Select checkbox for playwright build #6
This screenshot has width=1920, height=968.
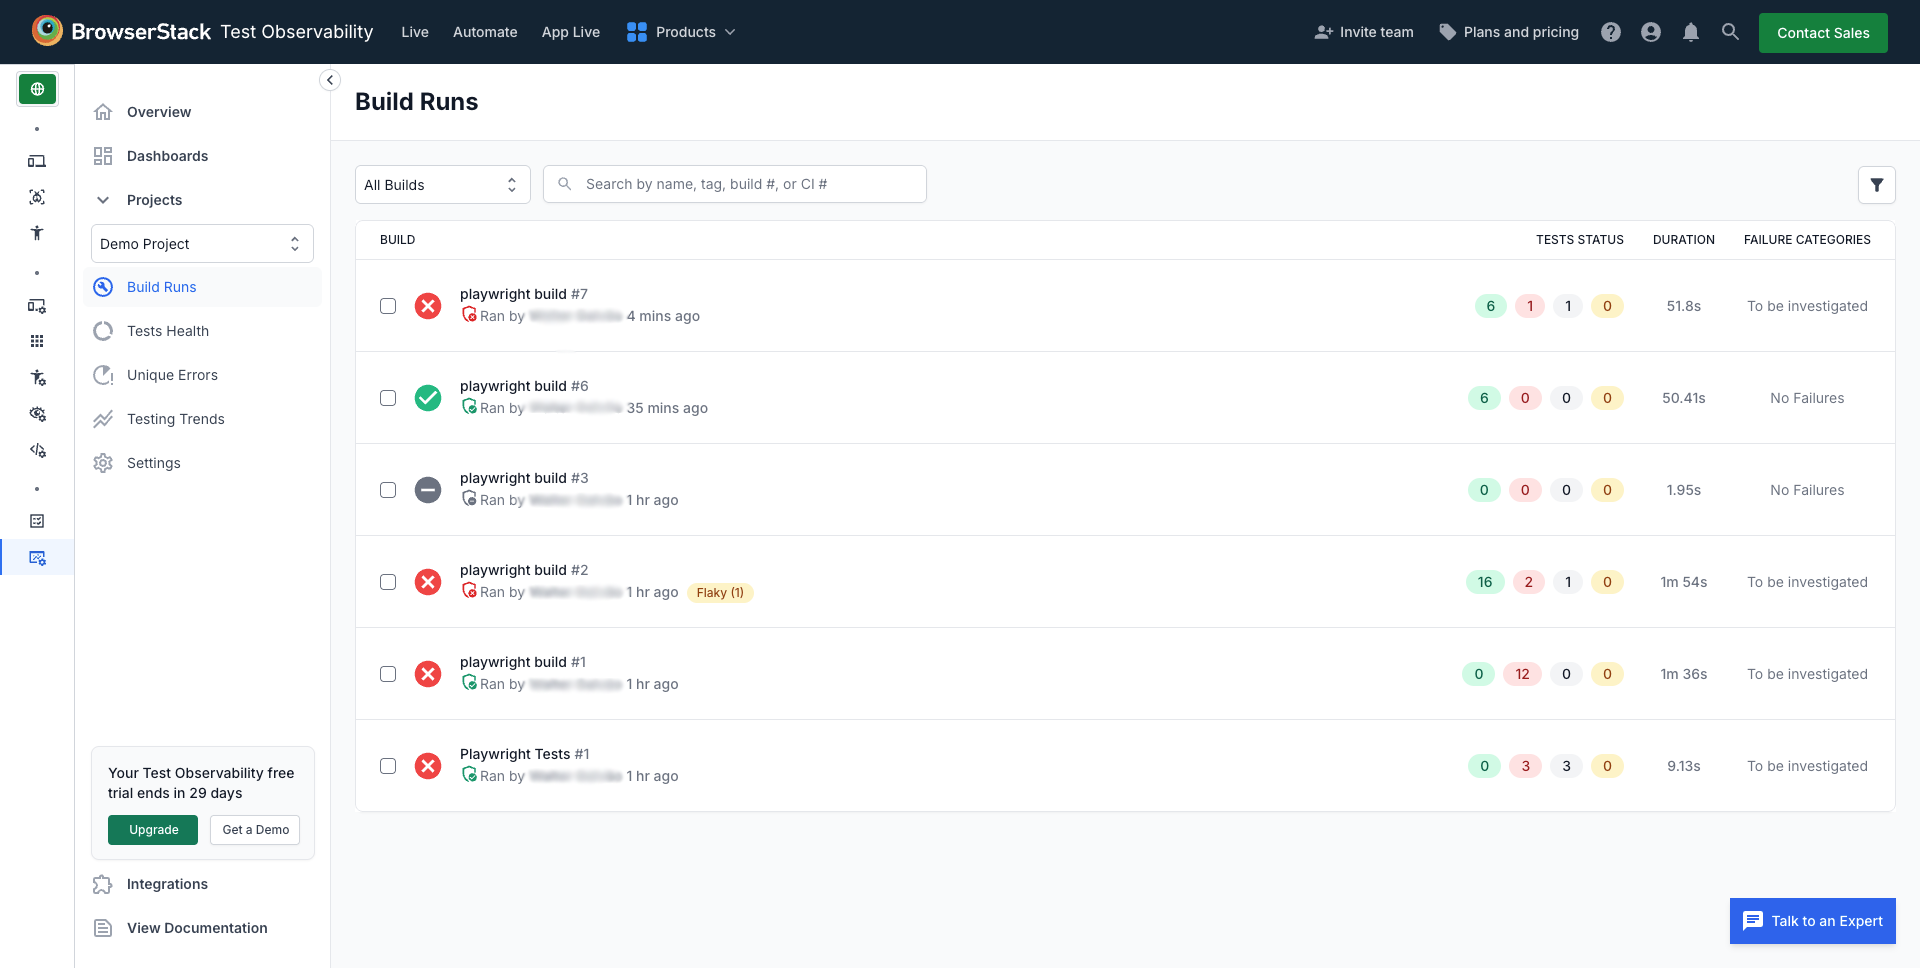tap(388, 398)
